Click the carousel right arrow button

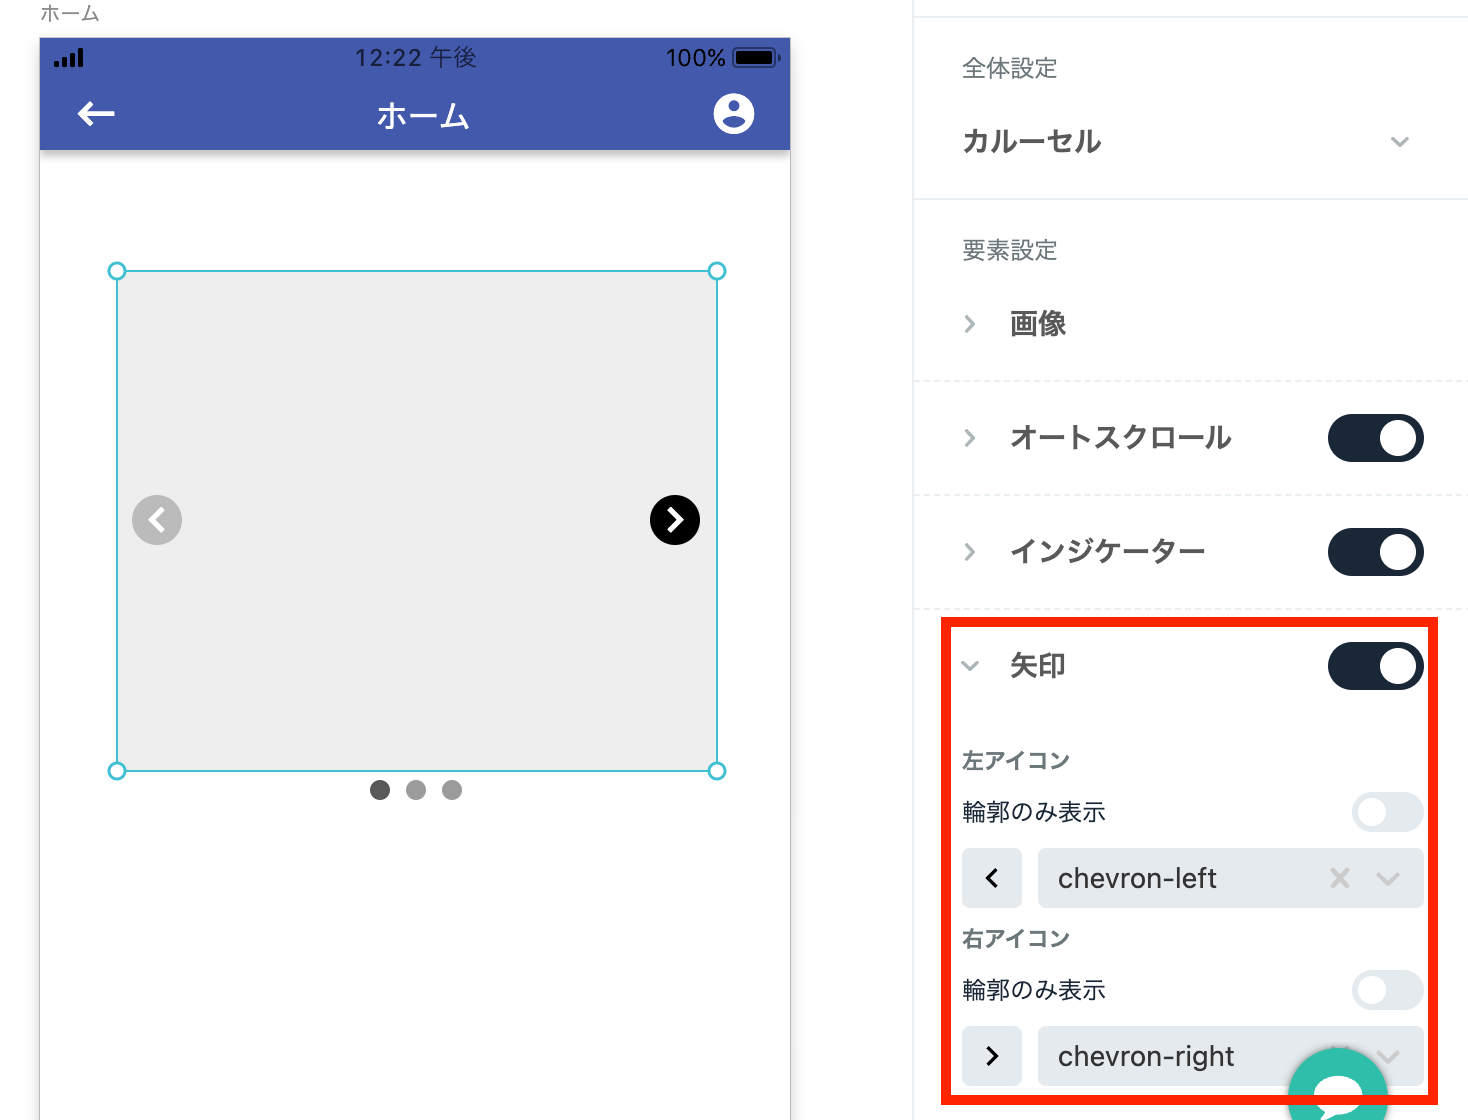click(675, 520)
